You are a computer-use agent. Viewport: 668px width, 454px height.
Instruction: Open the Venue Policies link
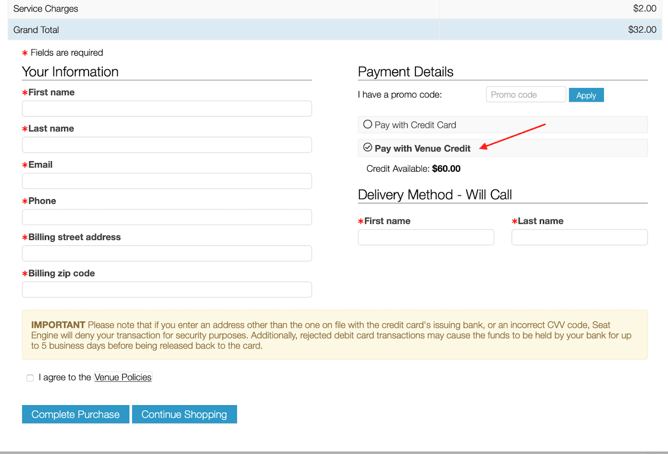tap(123, 378)
